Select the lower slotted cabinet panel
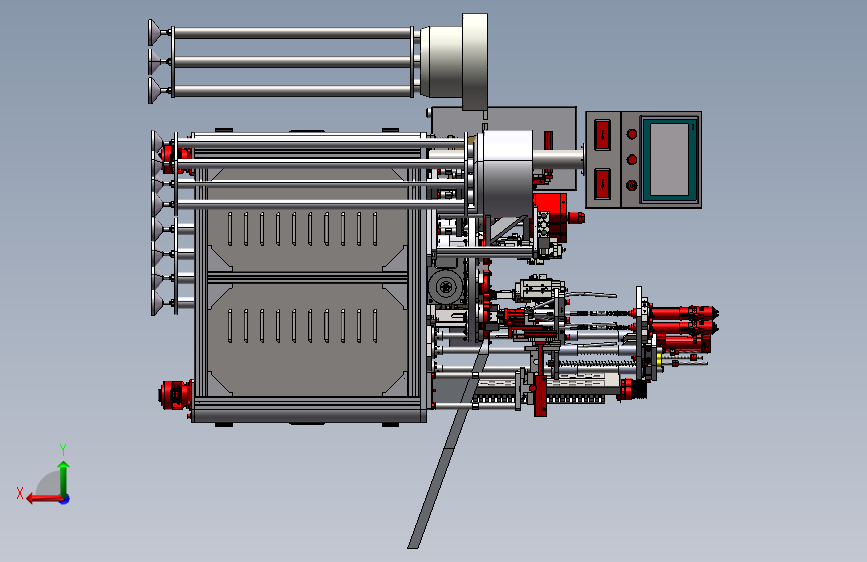 (x=307, y=339)
